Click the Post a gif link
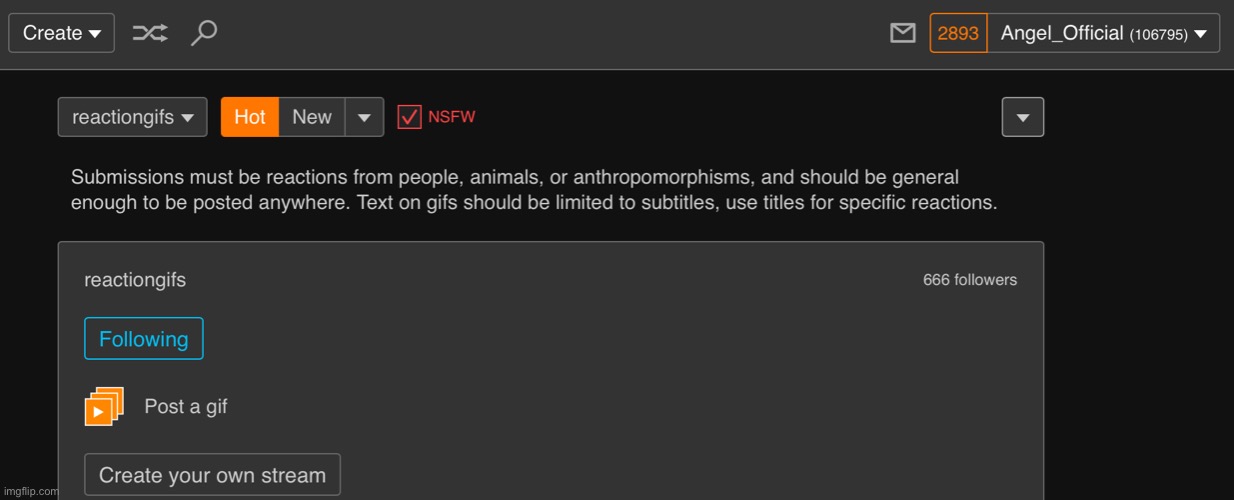 [186, 406]
